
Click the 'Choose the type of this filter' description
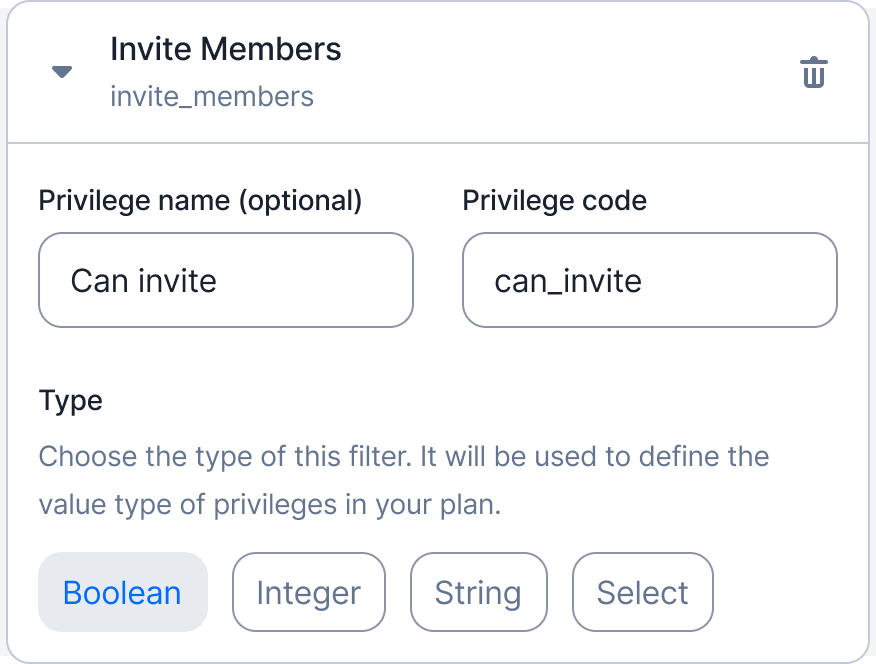click(404, 456)
